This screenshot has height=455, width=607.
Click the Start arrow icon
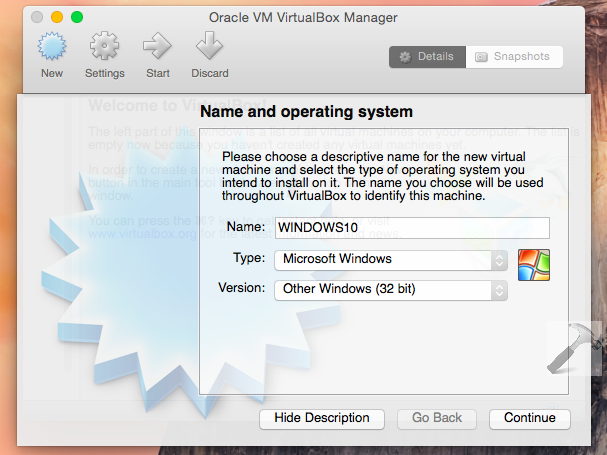157,46
